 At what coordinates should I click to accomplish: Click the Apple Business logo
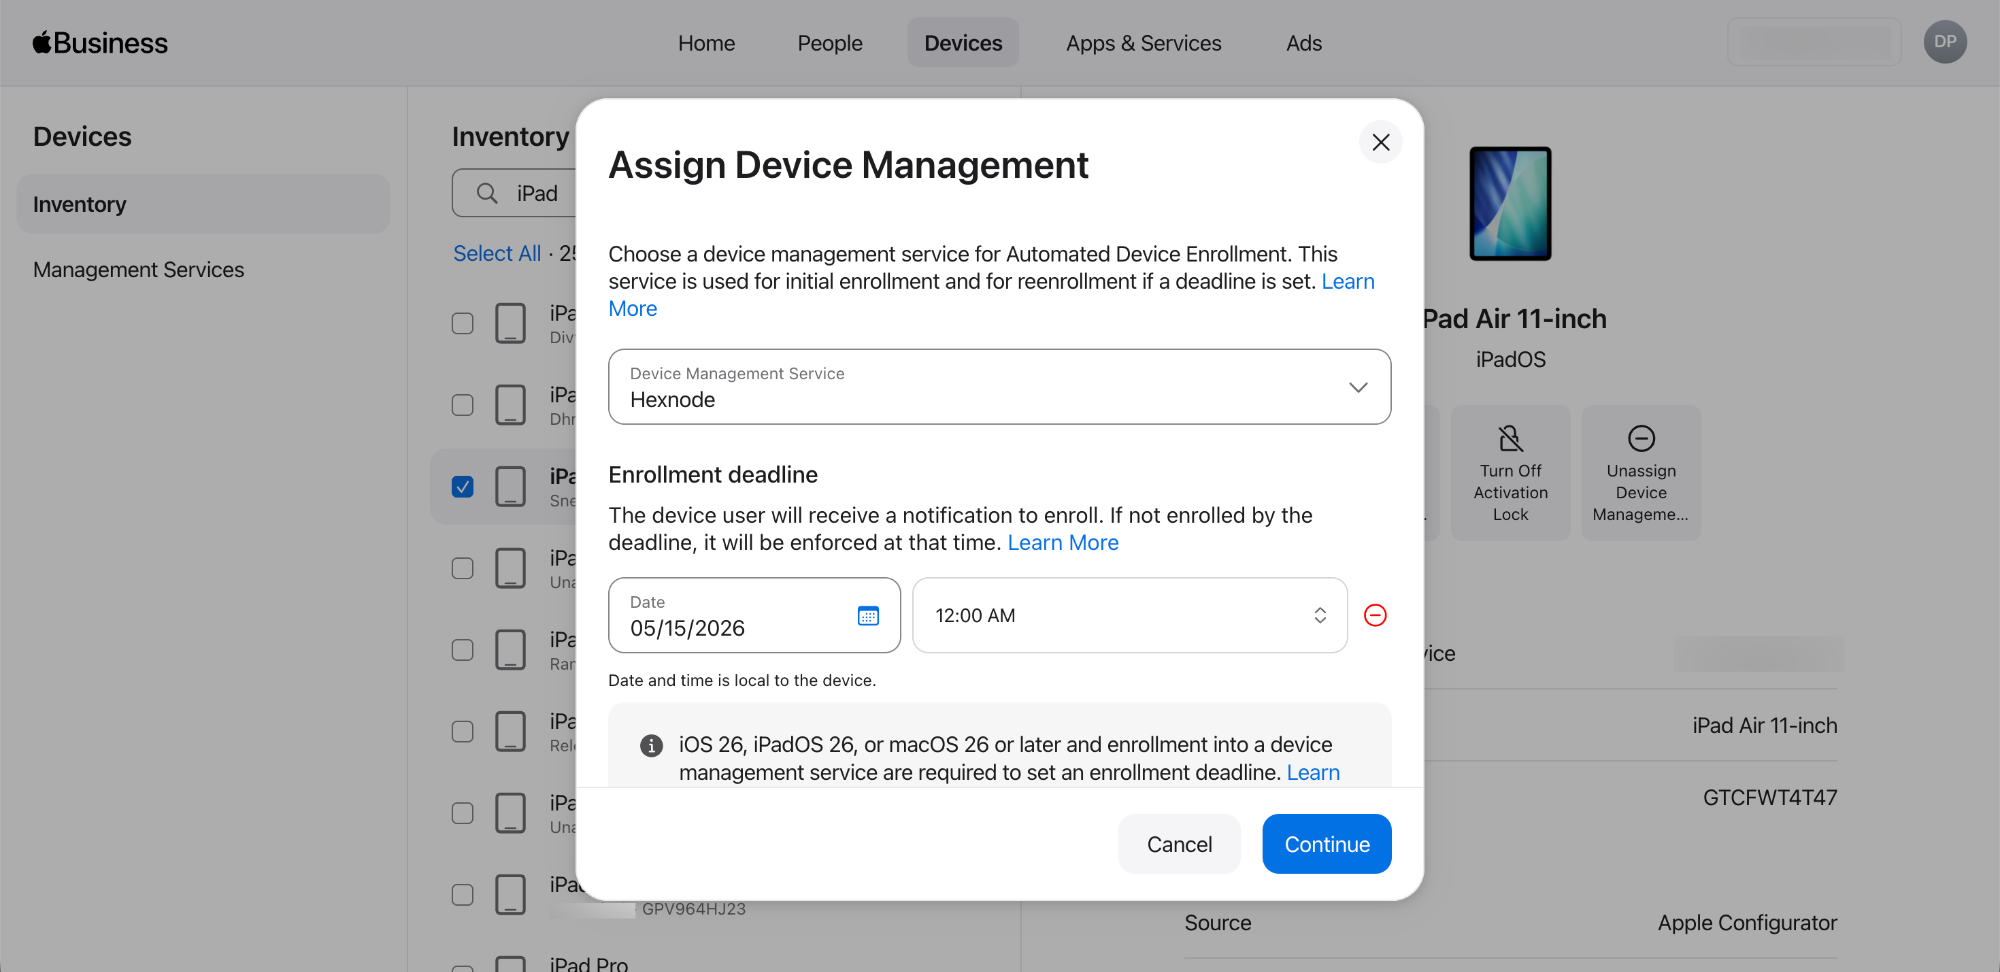(100, 43)
